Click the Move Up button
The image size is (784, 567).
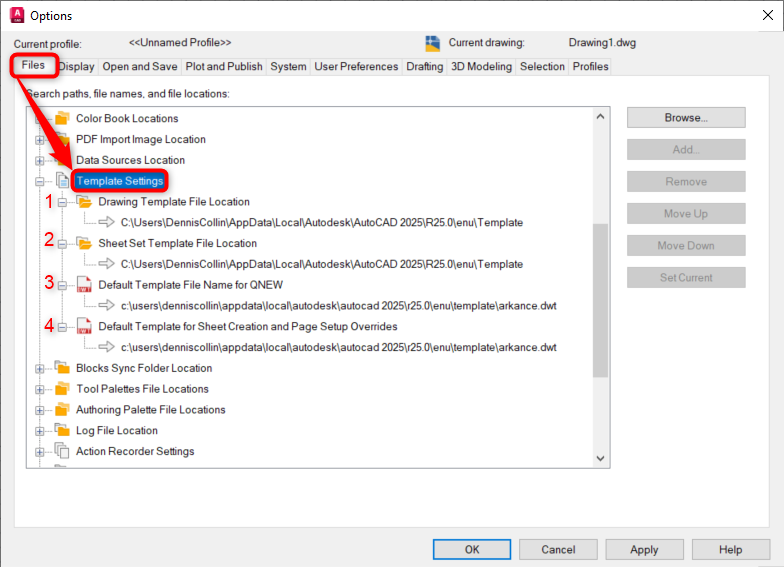pyautogui.click(x=686, y=214)
